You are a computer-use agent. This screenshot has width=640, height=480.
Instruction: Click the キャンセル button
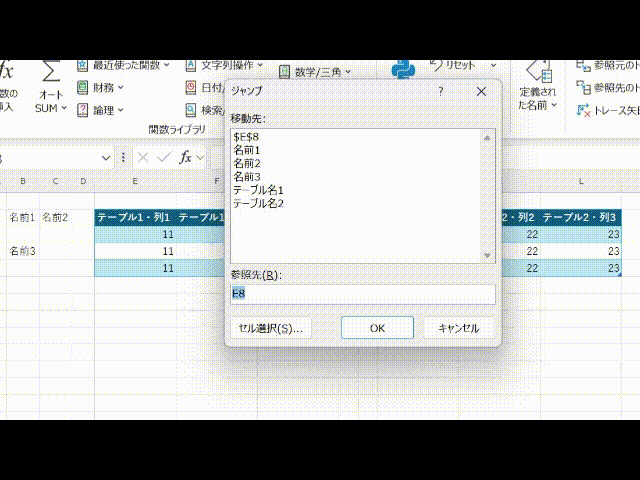458,328
